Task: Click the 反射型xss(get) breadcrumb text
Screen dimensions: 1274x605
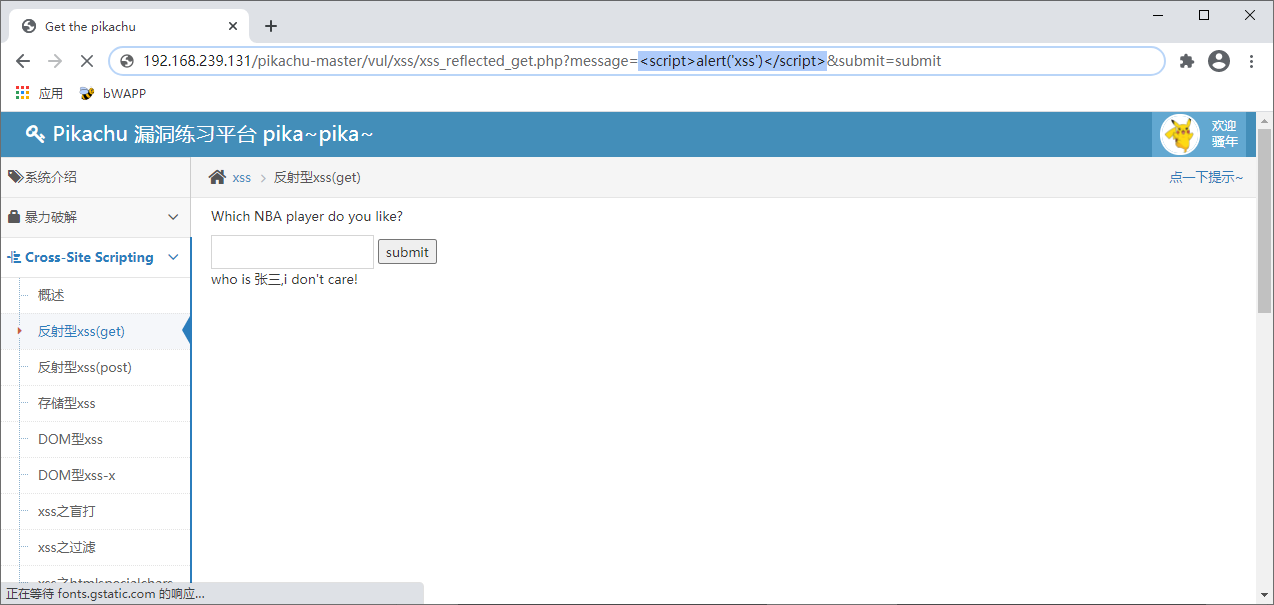Action: point(317,177)
